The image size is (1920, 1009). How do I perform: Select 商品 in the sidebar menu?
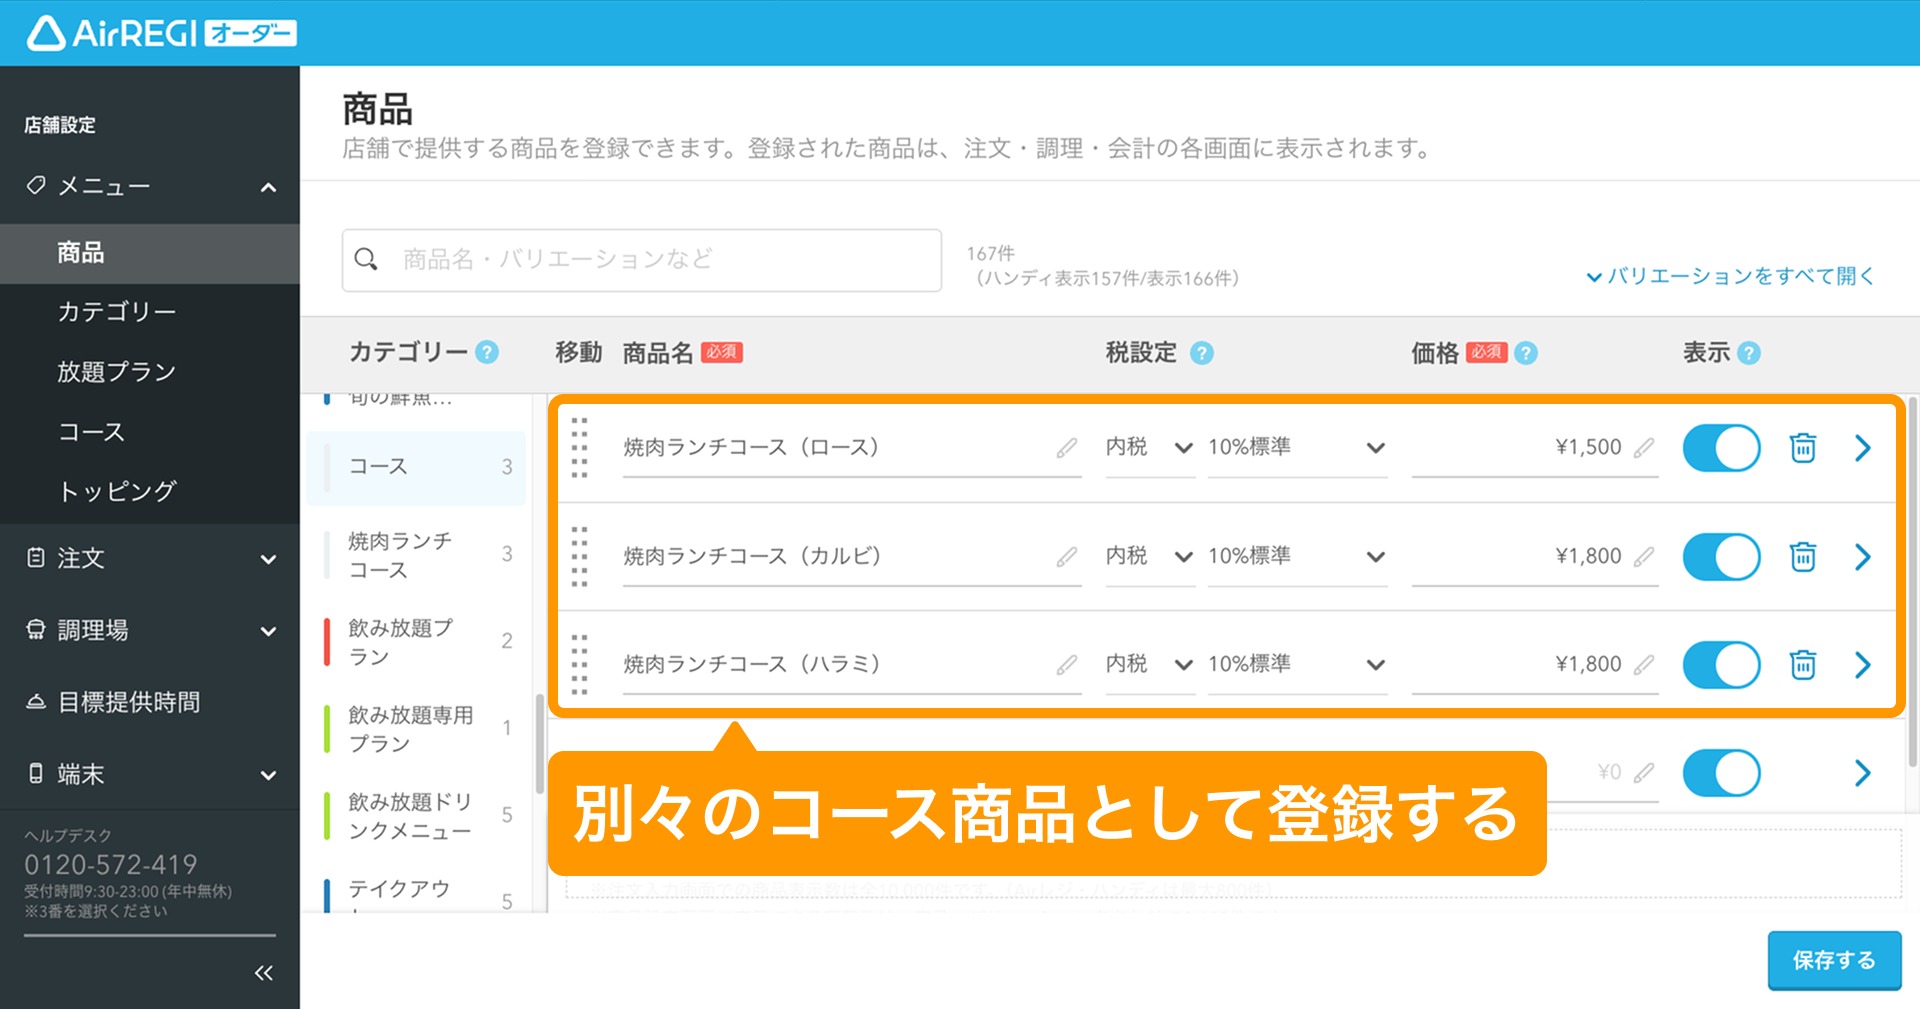[x=150, y=253]
